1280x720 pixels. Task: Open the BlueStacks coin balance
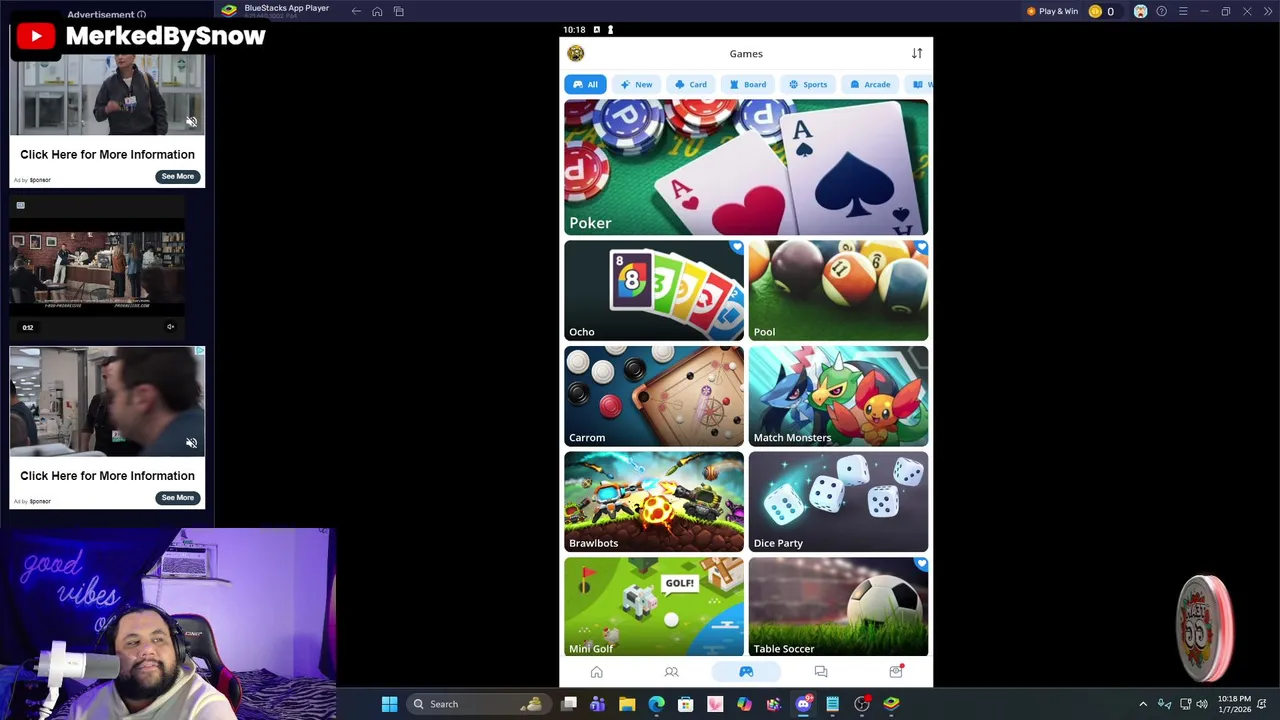pos(1101,11)
